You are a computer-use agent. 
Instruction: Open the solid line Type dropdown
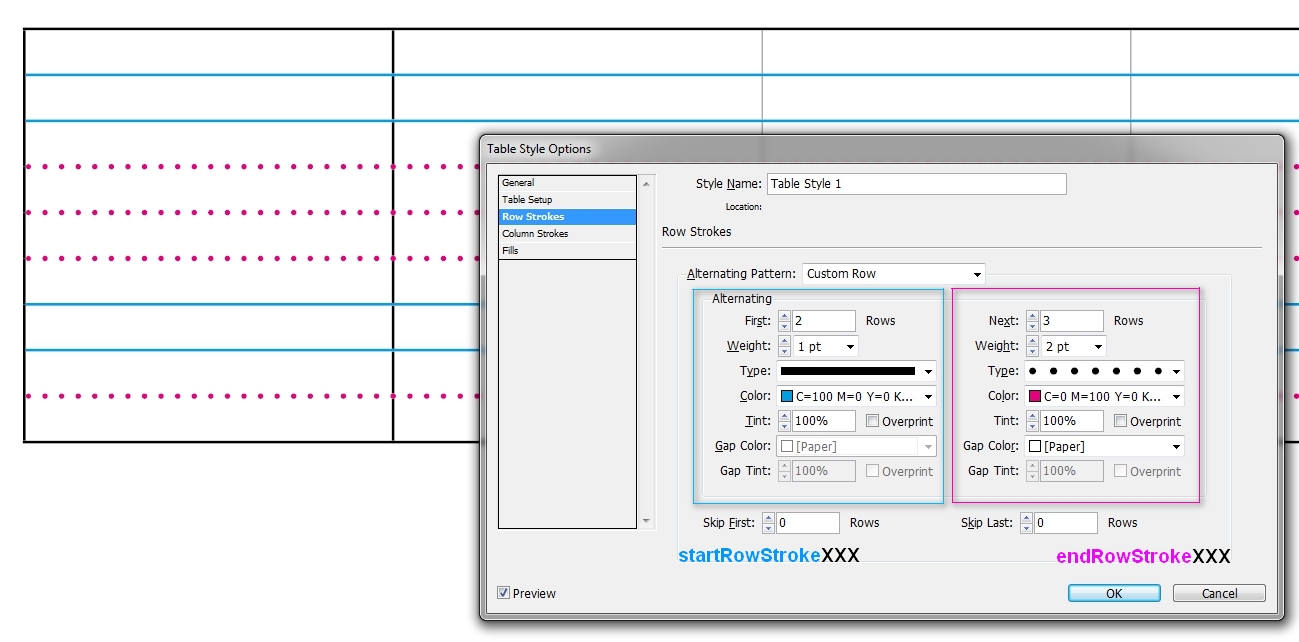(x=856, y=371)
